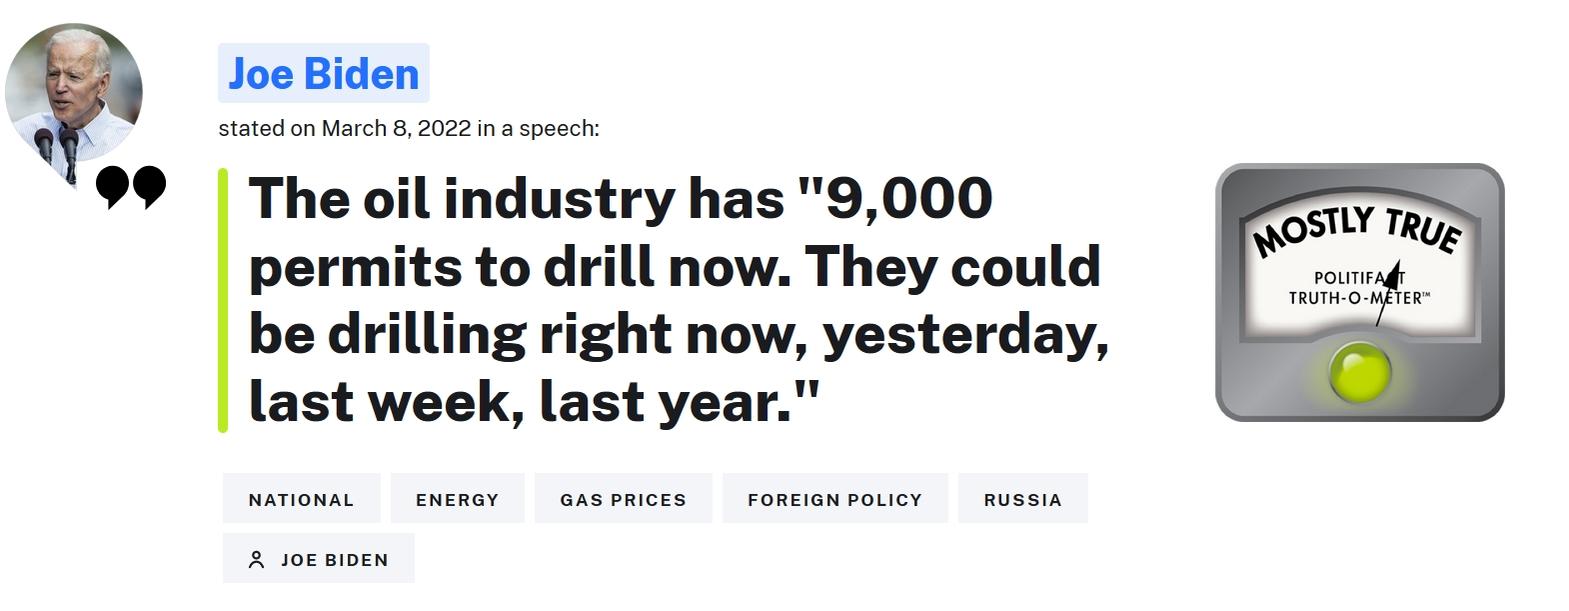Click the green vertical bar beside the quote
The image size is (1569, 611).
223,299
